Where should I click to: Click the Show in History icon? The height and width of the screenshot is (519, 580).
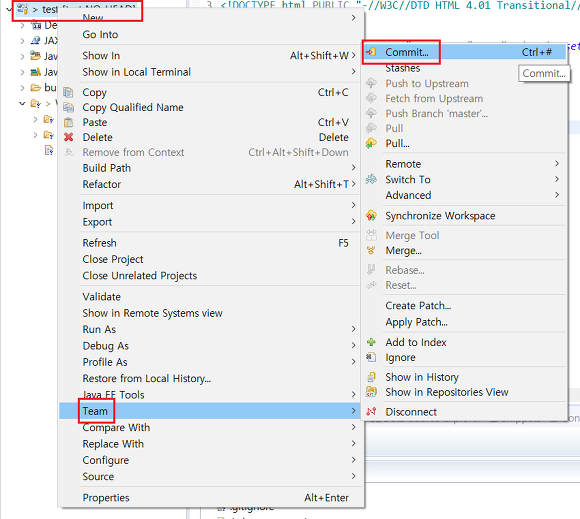pyautogui.click(x=371, y=377)
